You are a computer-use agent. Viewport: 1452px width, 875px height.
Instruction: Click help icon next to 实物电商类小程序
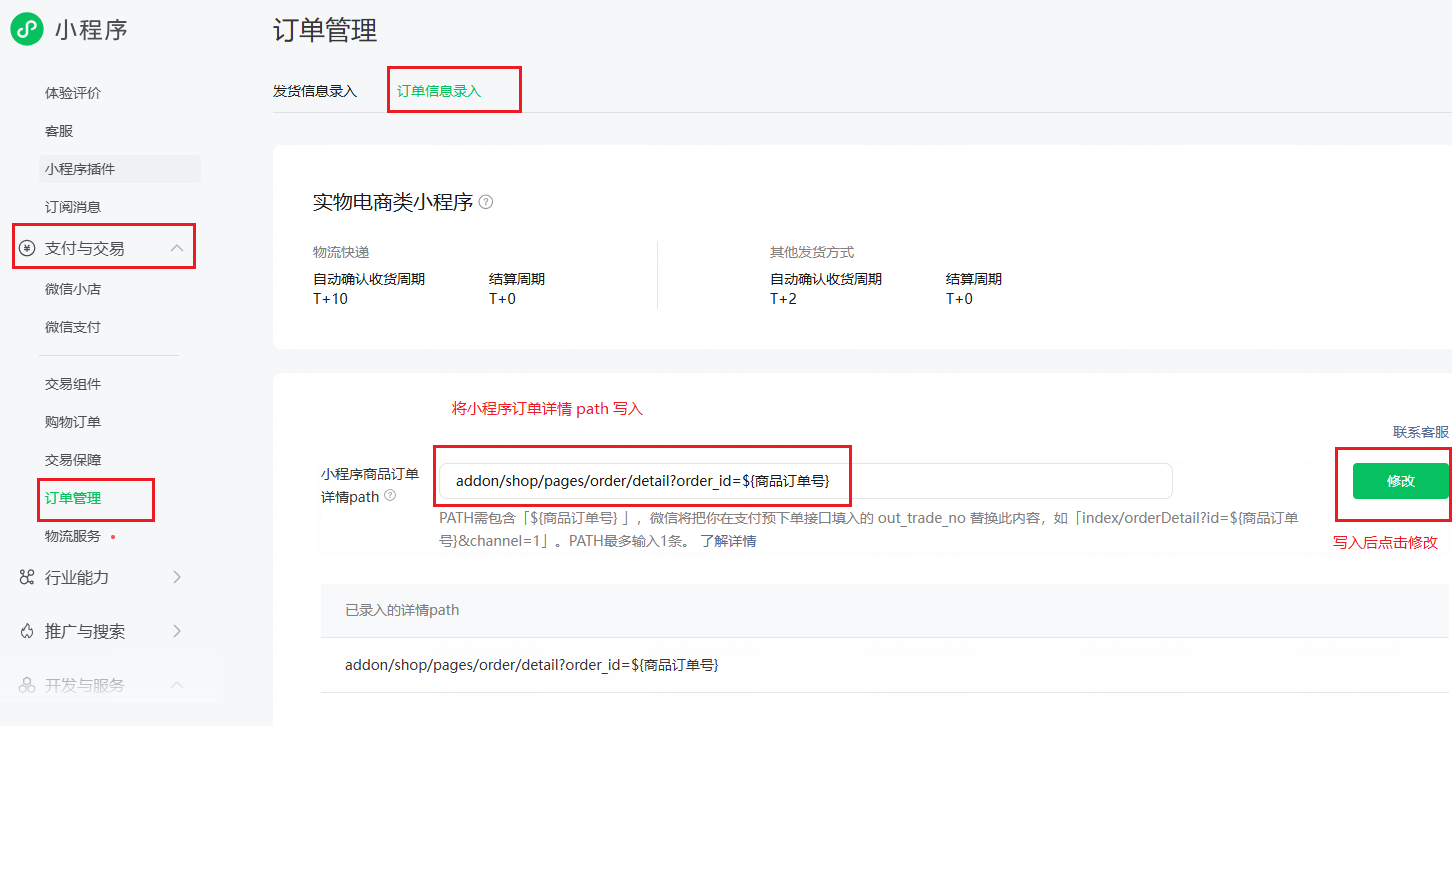[486, 202]
